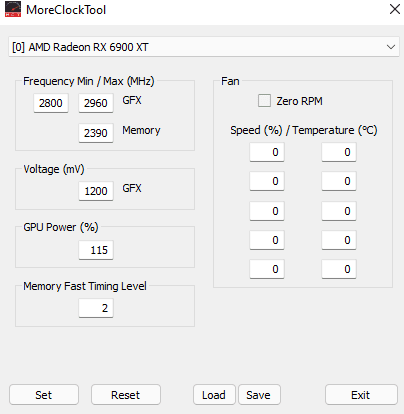Click the Exit button
This screenshot has width=404, height=414.
(x=361, y=395)
